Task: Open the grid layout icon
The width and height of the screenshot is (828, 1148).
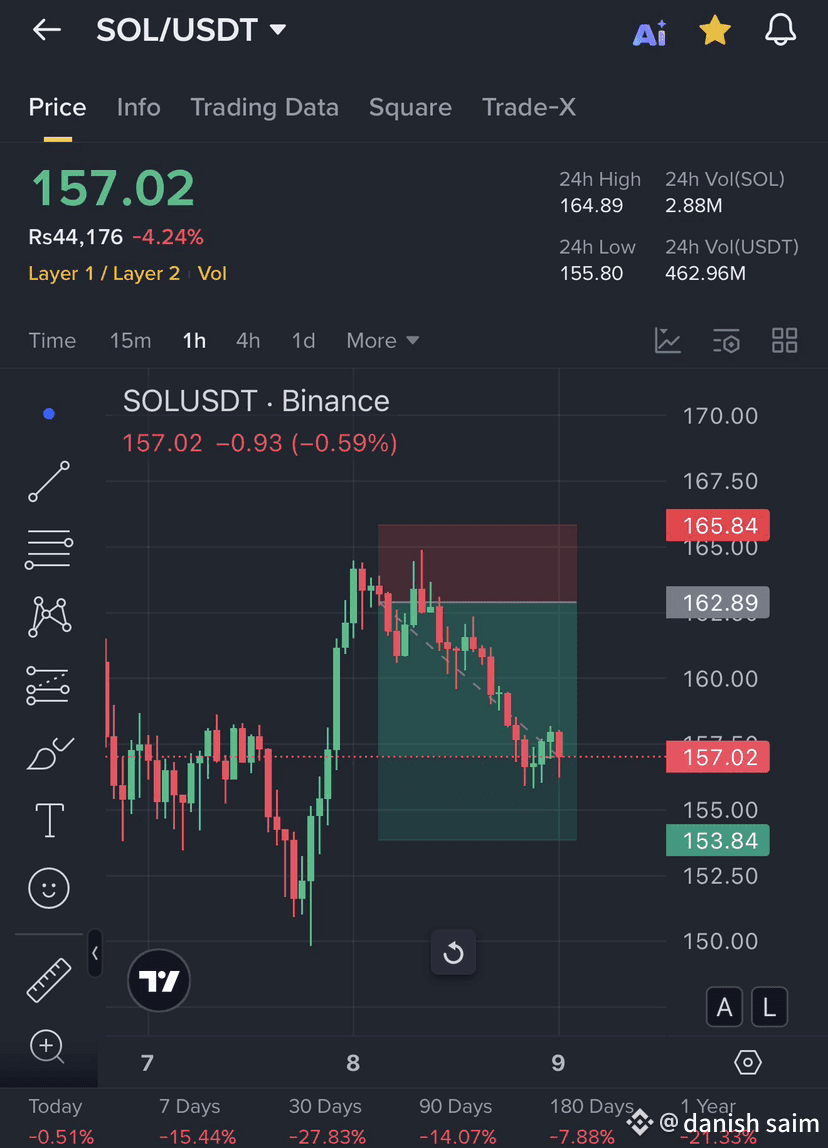Action: coord(785,340)
